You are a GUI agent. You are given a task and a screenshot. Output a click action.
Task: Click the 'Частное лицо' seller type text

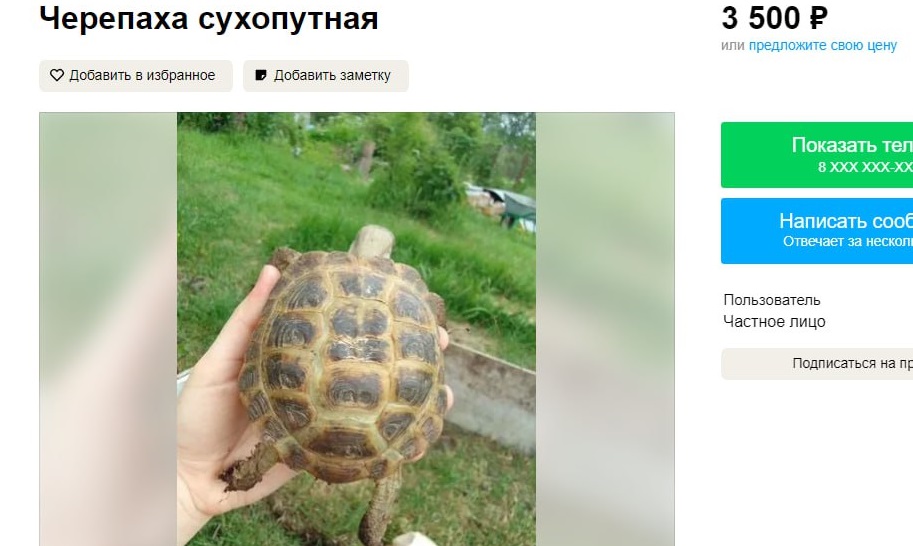(x=774, y=321)
